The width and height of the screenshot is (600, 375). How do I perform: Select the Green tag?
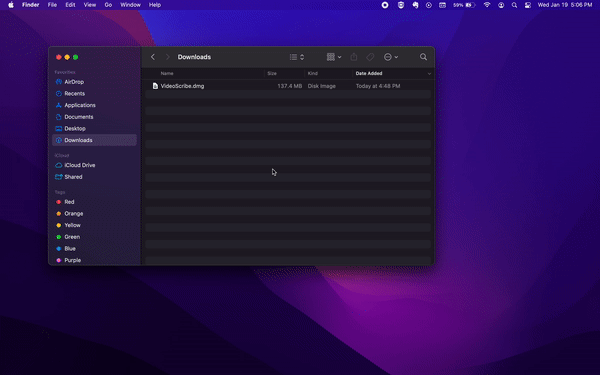click(94, 237)
